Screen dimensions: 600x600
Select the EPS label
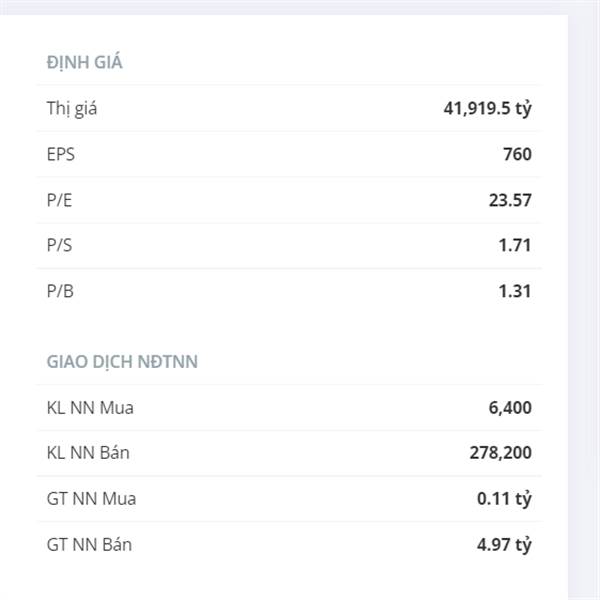(60, 154)
